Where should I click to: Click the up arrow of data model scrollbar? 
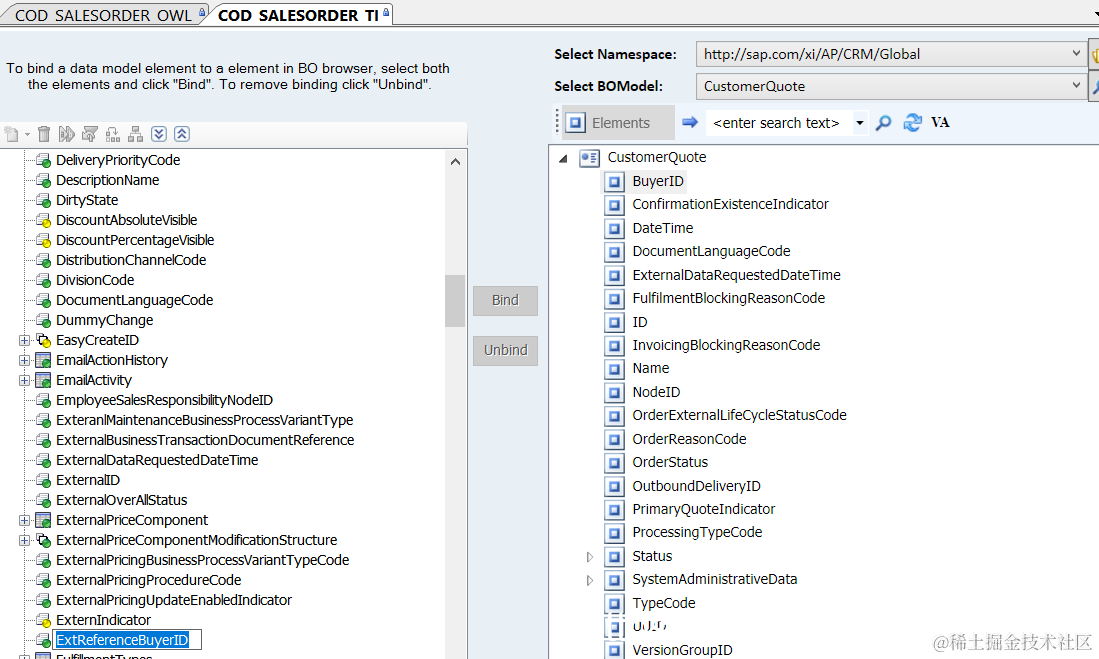click(x=455, y=161)
